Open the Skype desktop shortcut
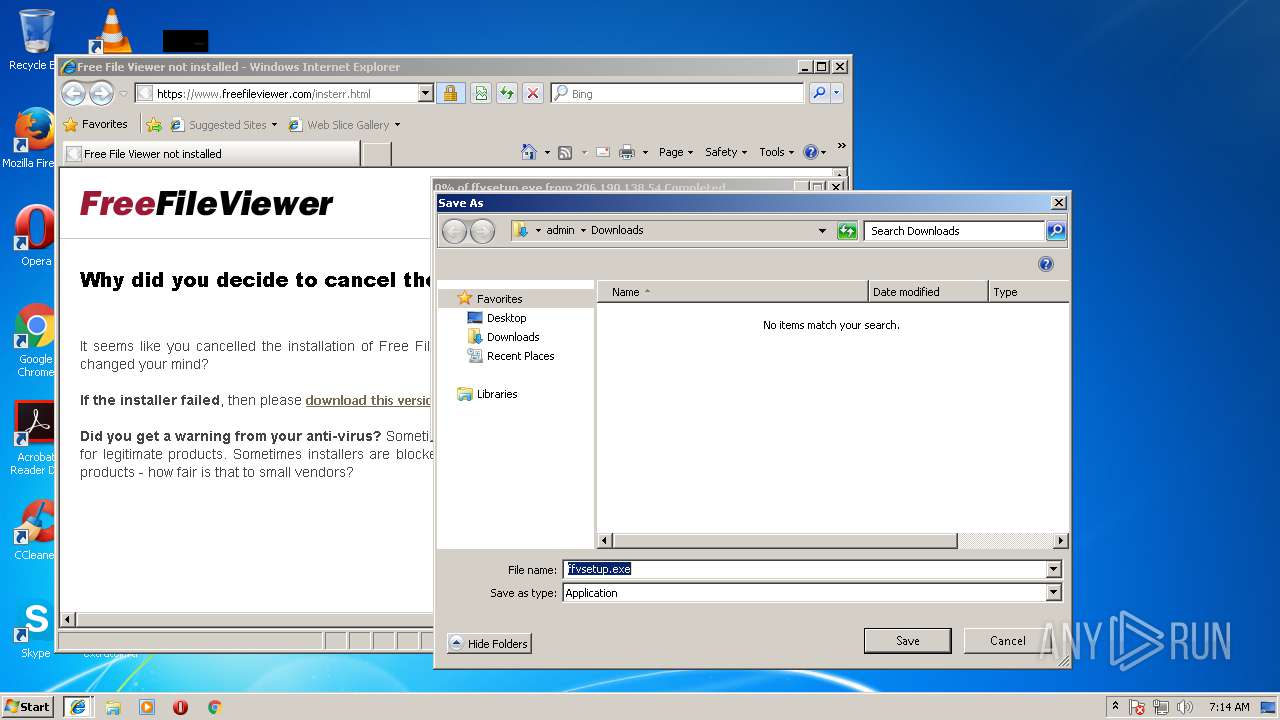Image resolution: width=1280 pixels, height=720 pixels. [35, 630]
